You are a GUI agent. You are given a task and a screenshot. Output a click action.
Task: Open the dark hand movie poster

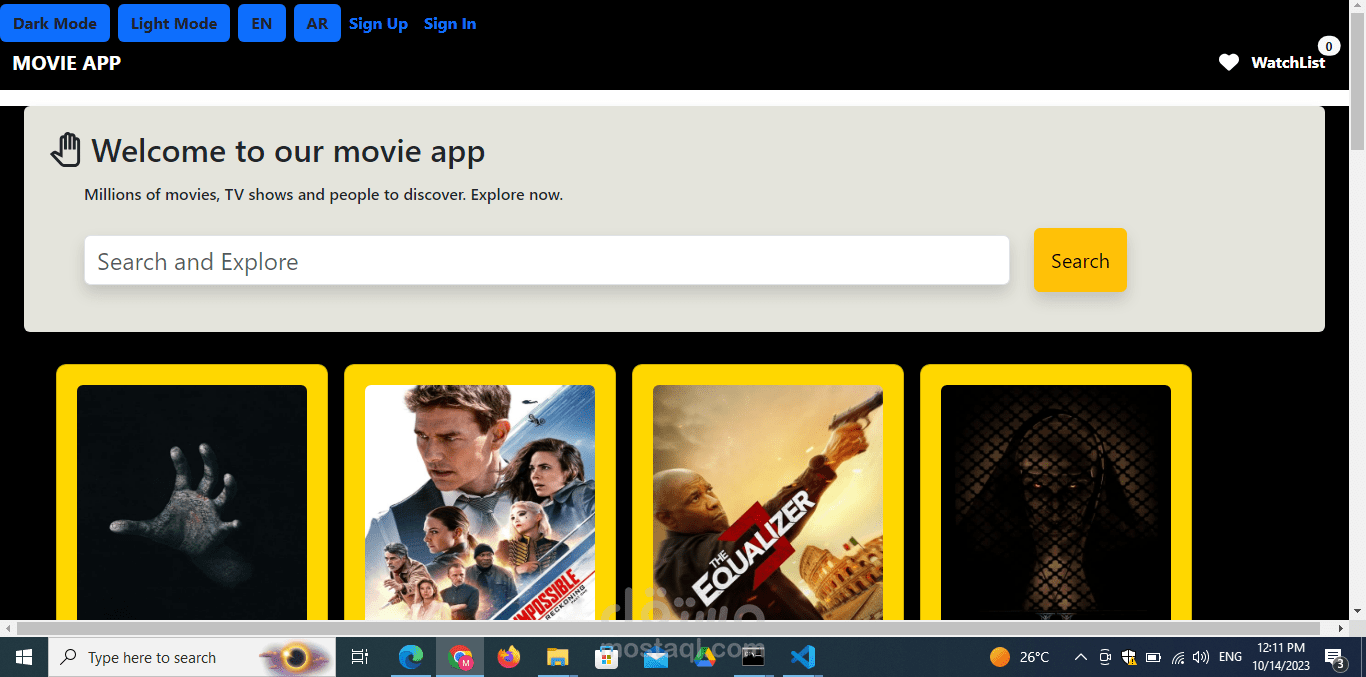tap(192, 502)
